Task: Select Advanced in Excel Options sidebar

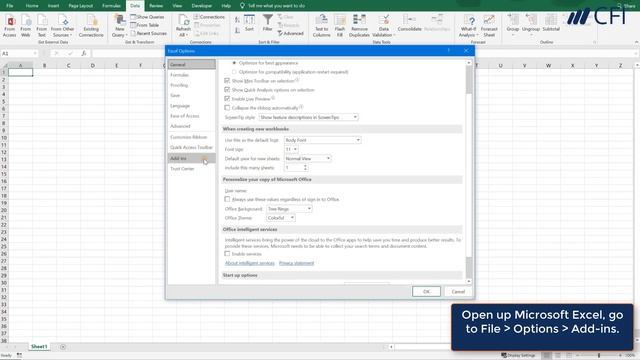Action: point(191,126)
